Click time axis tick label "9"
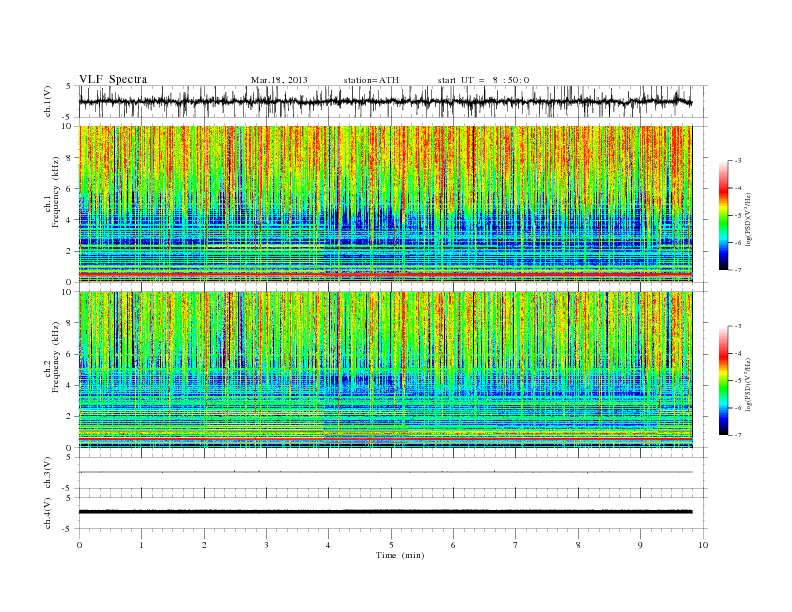The width and height of the screenshot is (792, 612). point(640,545)
